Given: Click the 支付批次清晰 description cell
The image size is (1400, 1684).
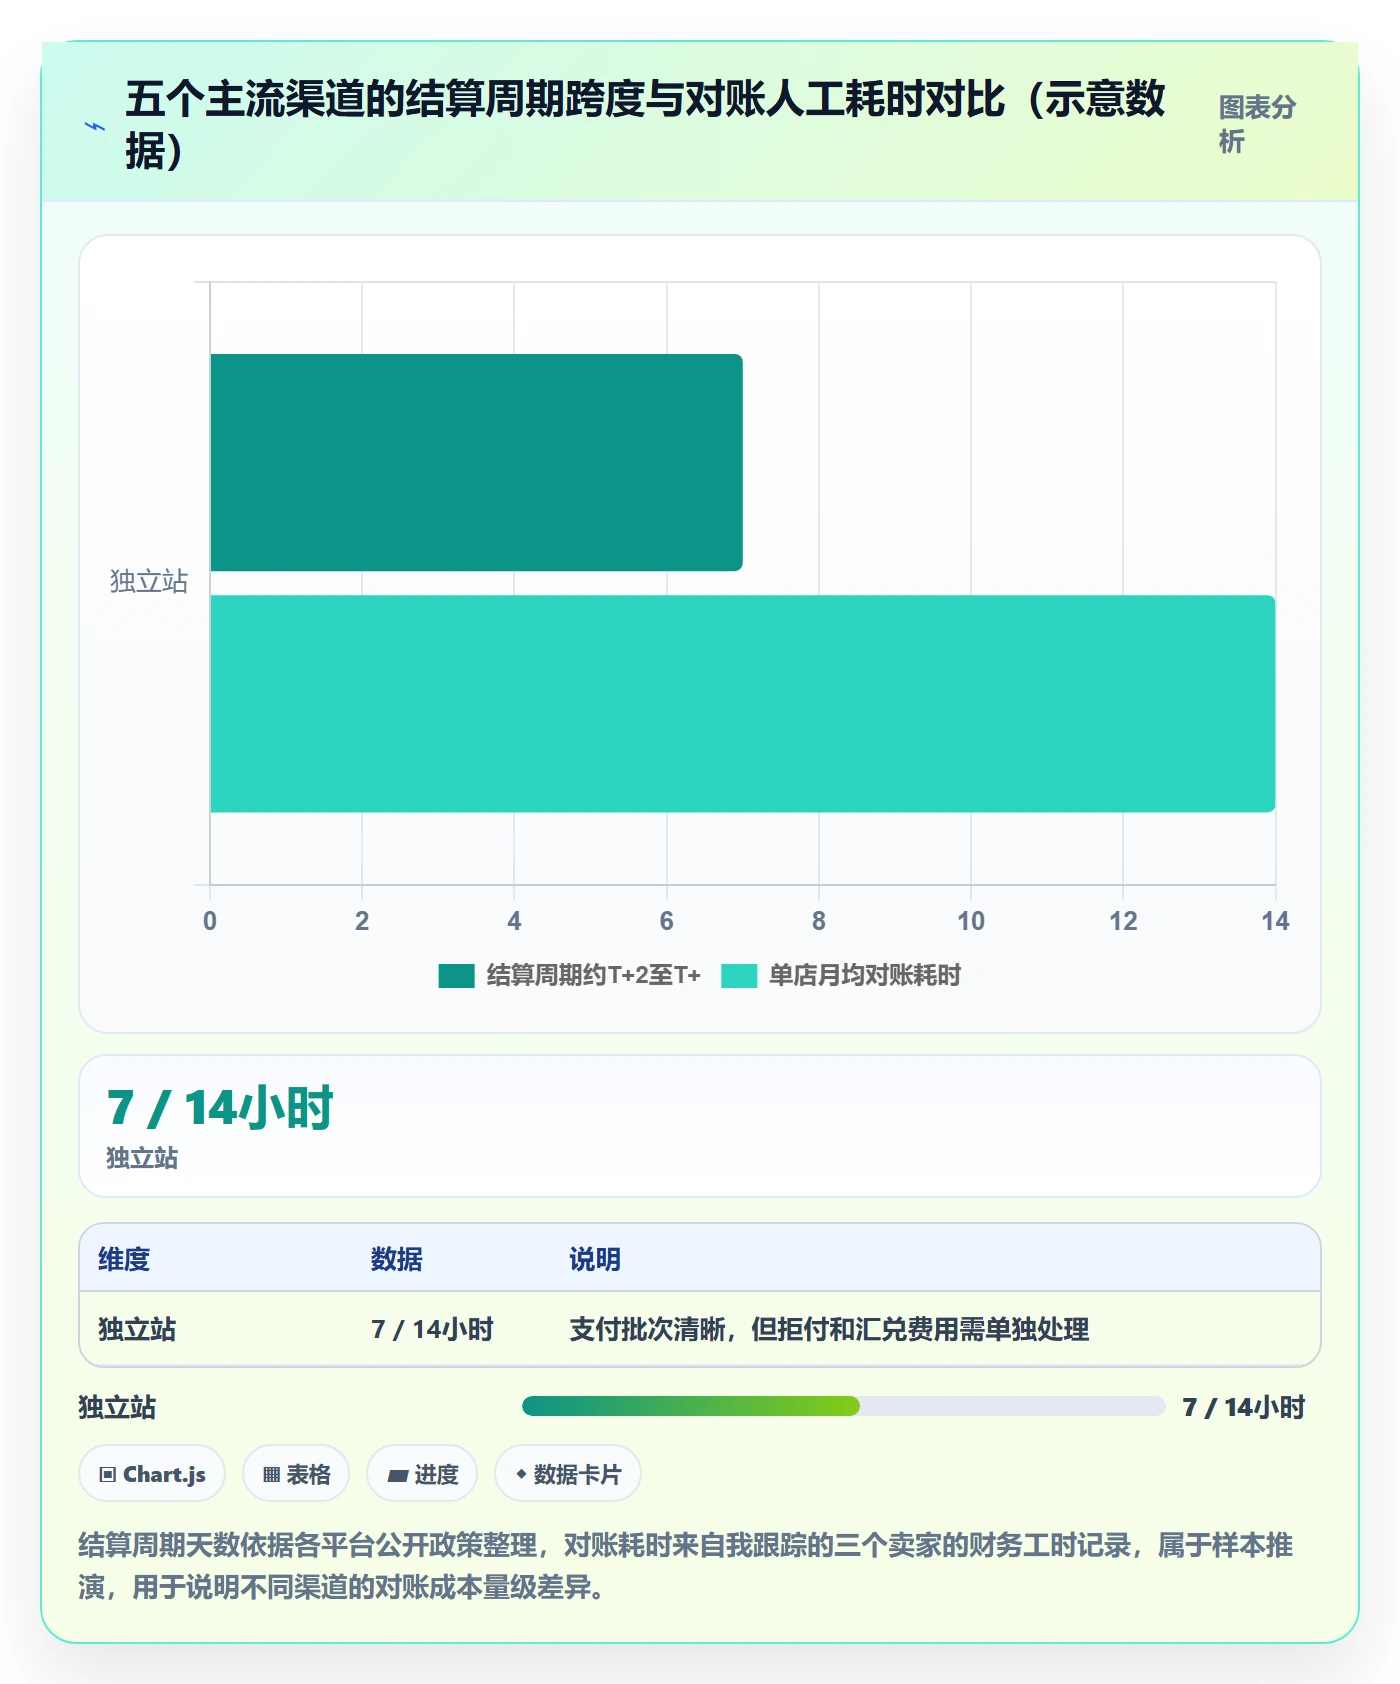Looking at the screenshot, I should pos(829,1329).
